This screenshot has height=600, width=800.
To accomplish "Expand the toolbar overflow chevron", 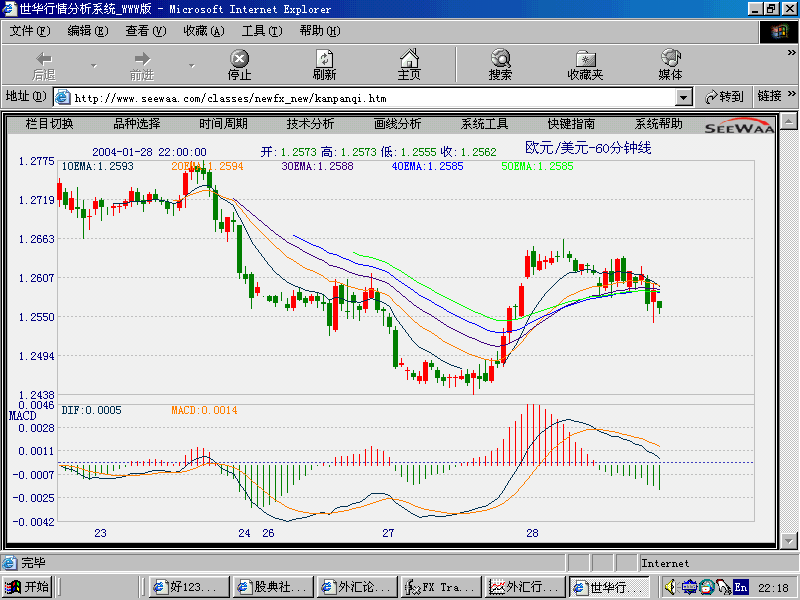I will coord(791,53).
